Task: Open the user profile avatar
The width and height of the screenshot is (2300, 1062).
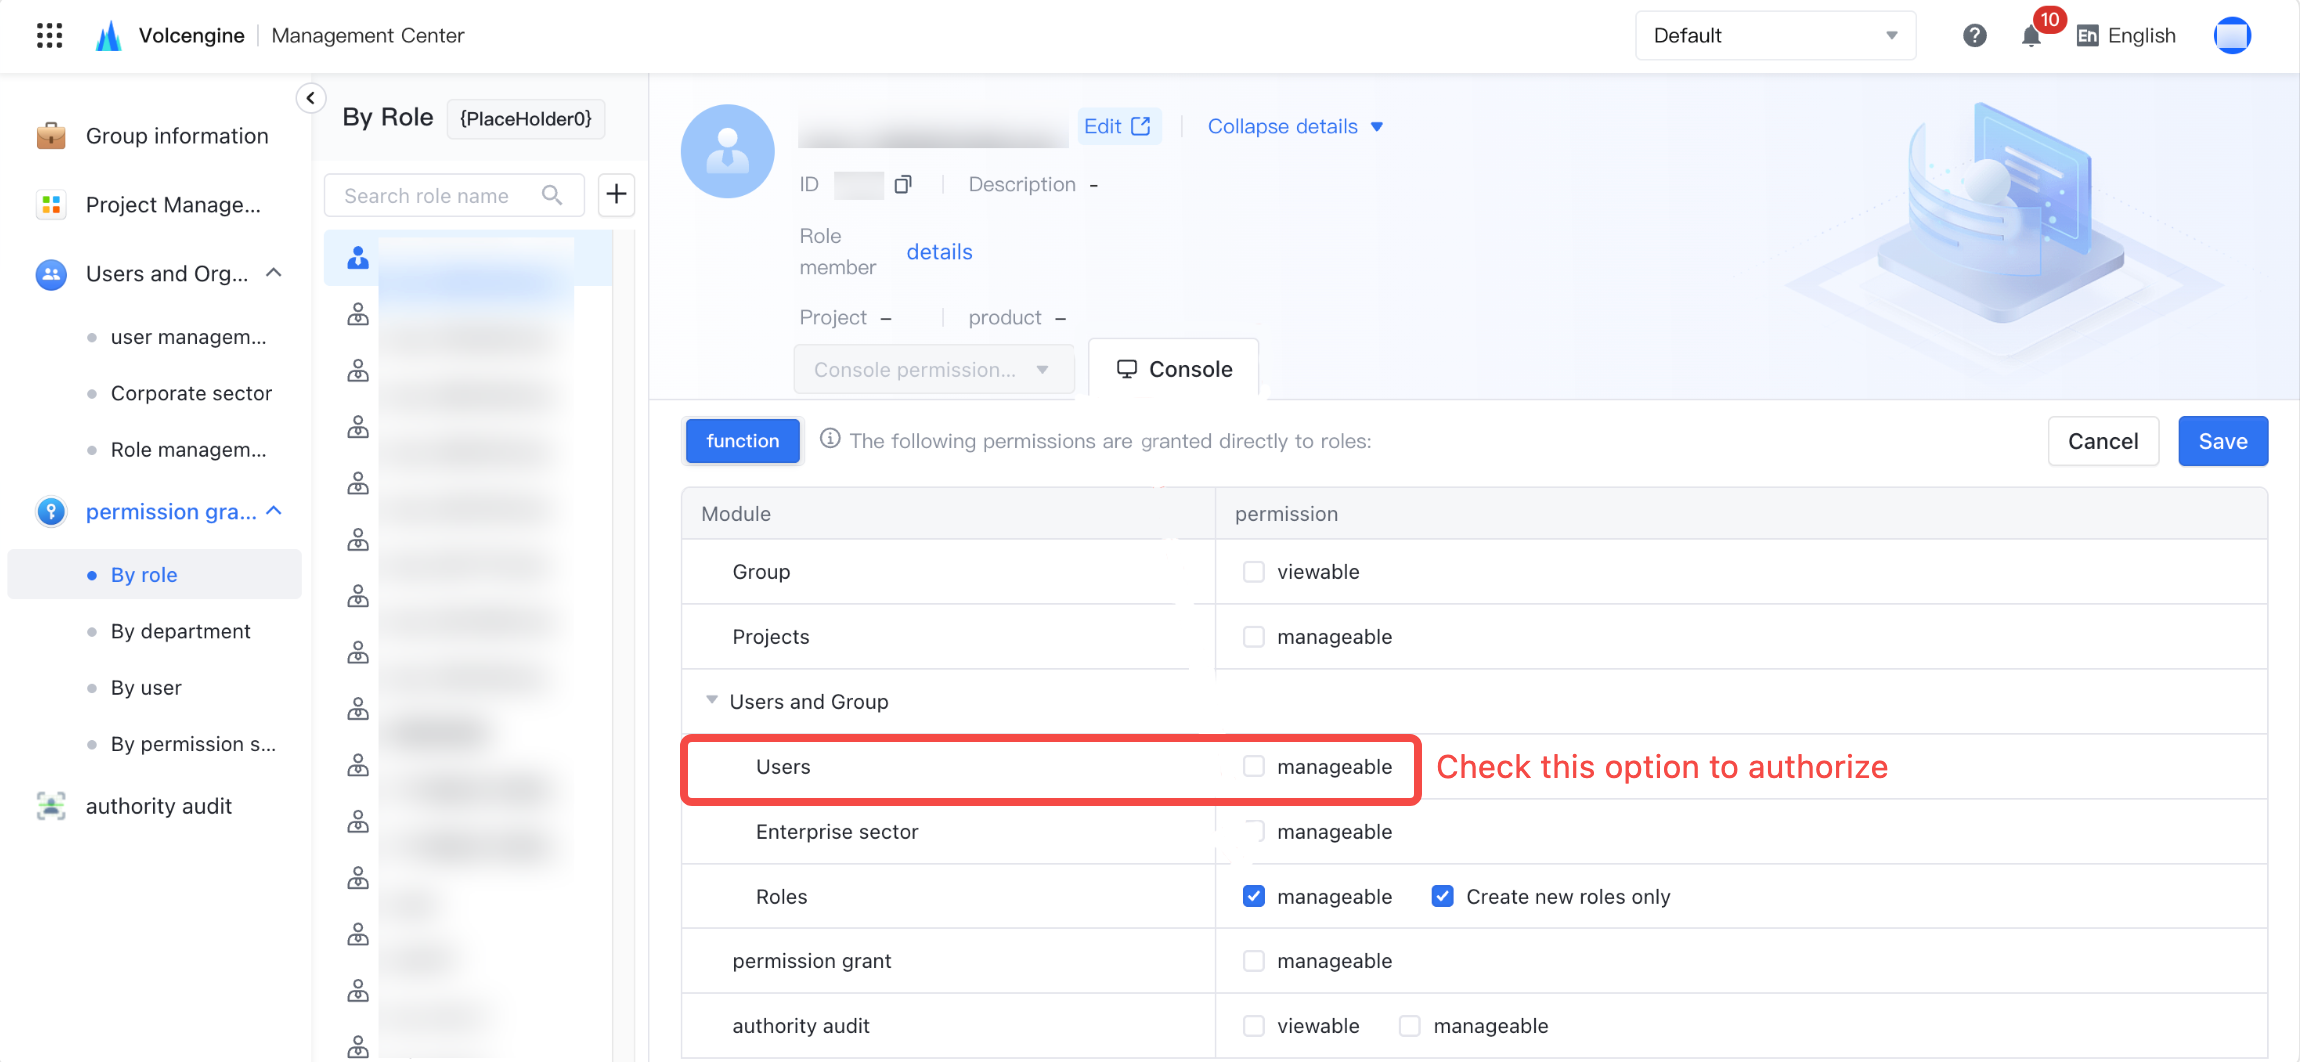Action: (2232, 36)
